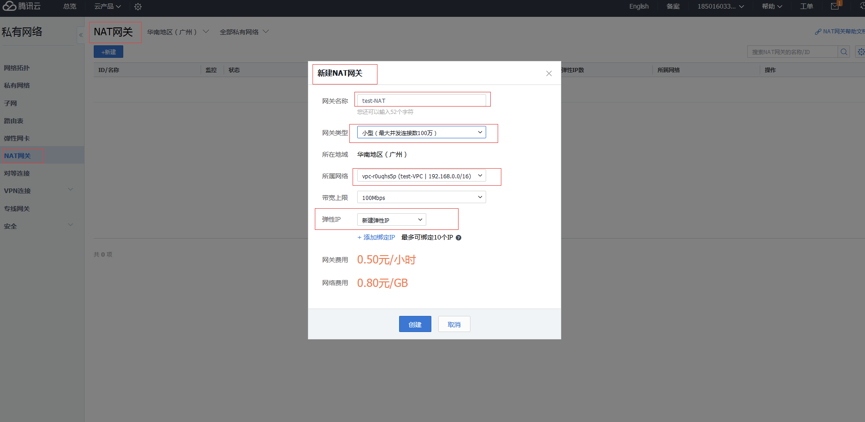Open table settings gear near search box
This screenshot has height=422, width=865.
(860, 52)
